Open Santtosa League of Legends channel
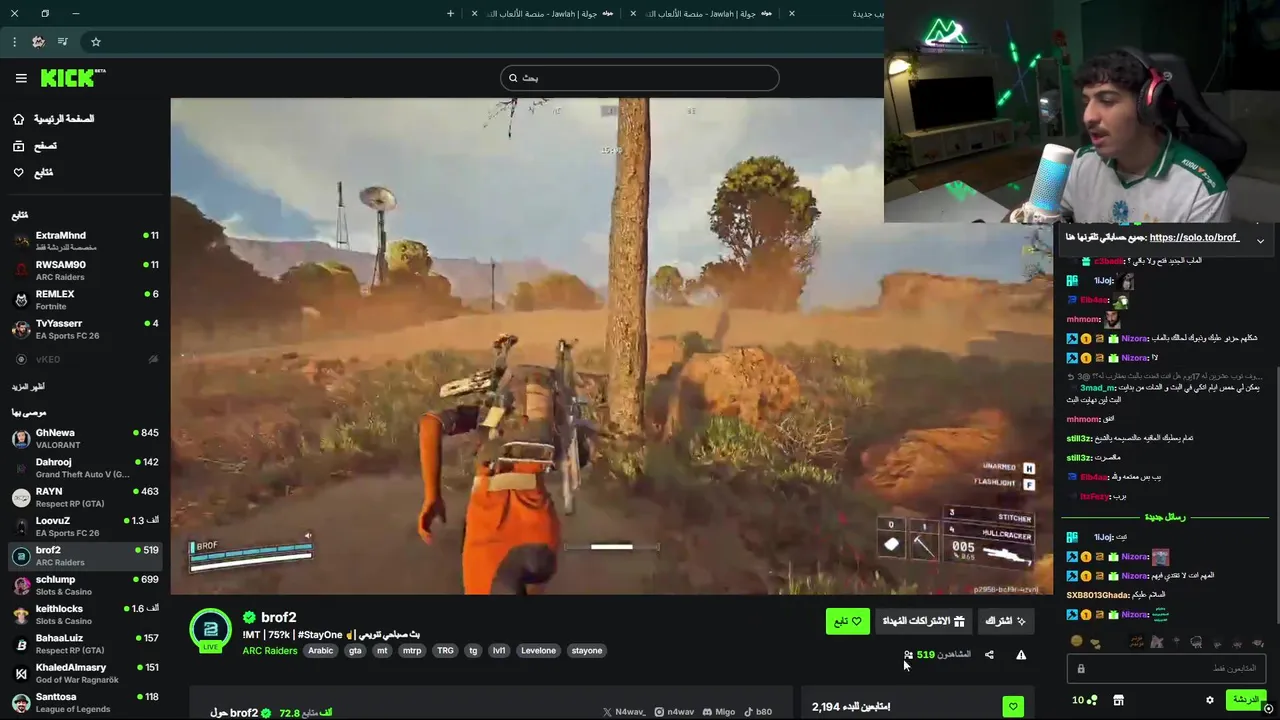This screenshot has width=1280, height=720. [85, 702]
